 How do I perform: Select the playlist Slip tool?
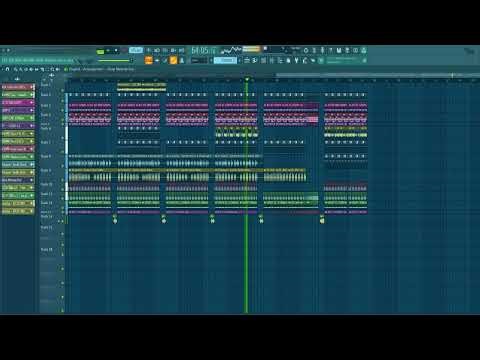click(36, 69)
